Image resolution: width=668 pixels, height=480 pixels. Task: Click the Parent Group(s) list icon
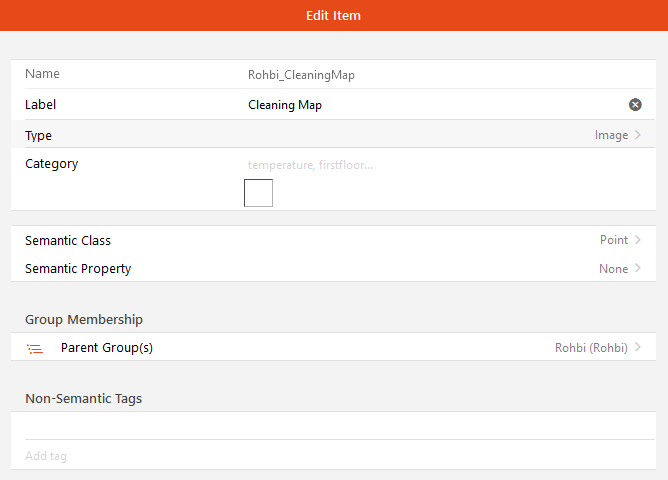[35, 348]
